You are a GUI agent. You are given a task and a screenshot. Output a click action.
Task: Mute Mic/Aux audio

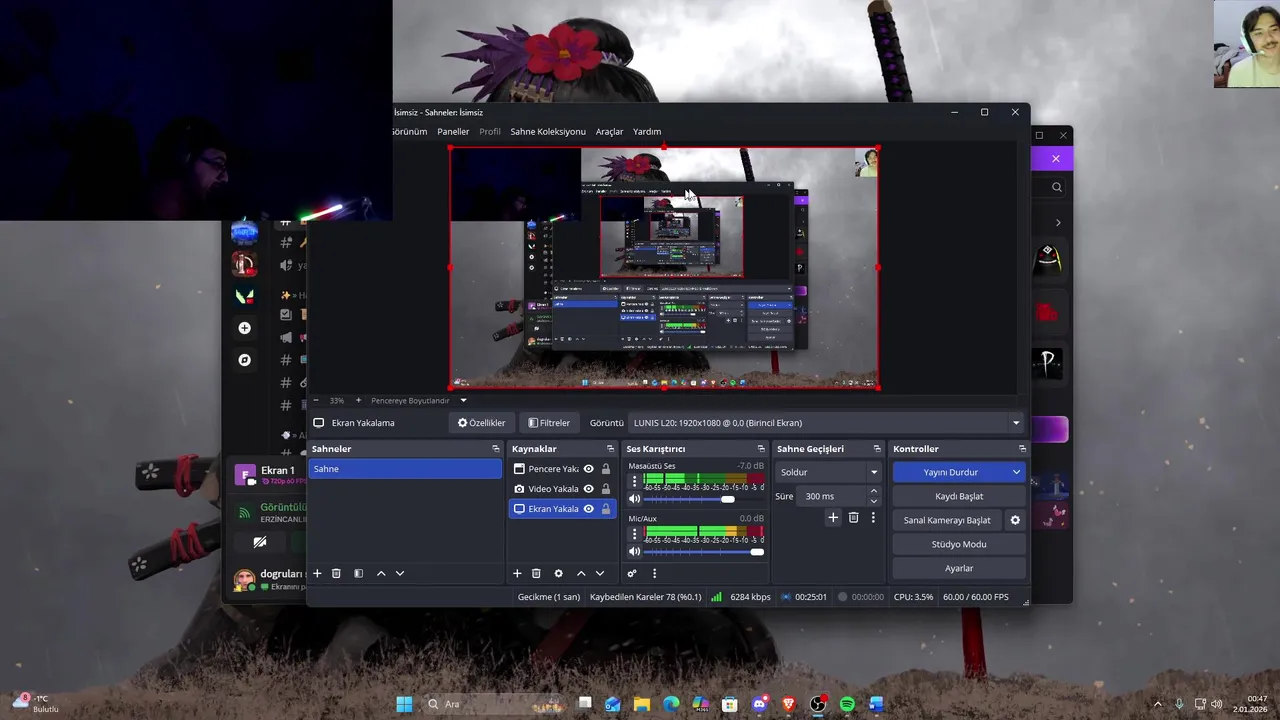point(634,552)
